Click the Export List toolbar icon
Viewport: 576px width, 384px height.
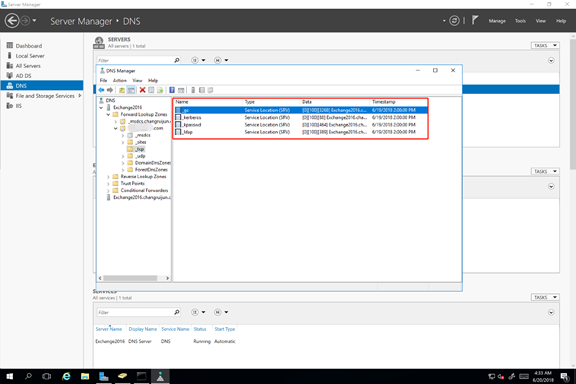(x=160, y=90)
